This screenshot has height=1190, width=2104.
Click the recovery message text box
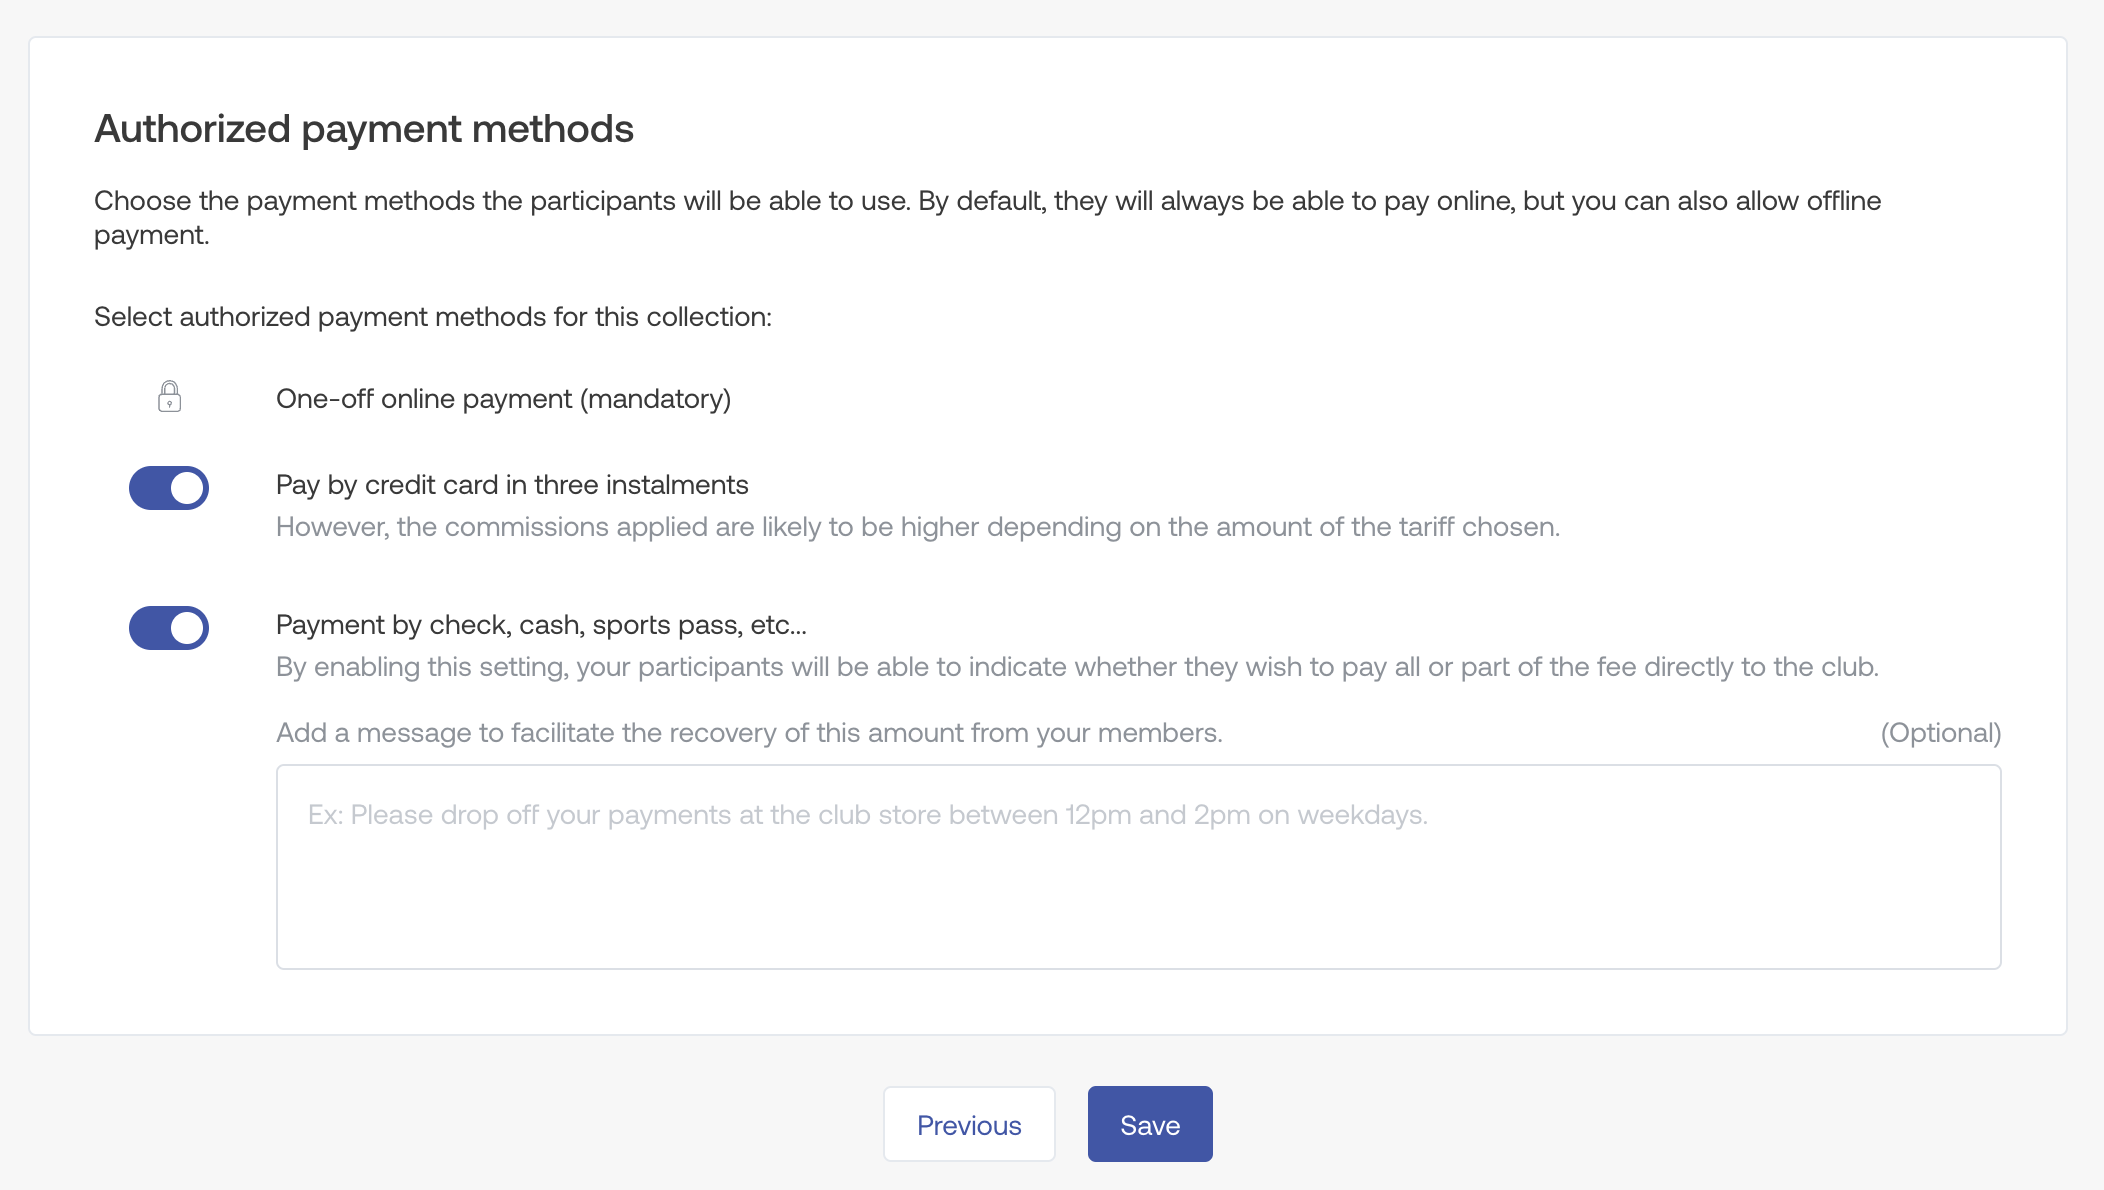coord(1138,880)
